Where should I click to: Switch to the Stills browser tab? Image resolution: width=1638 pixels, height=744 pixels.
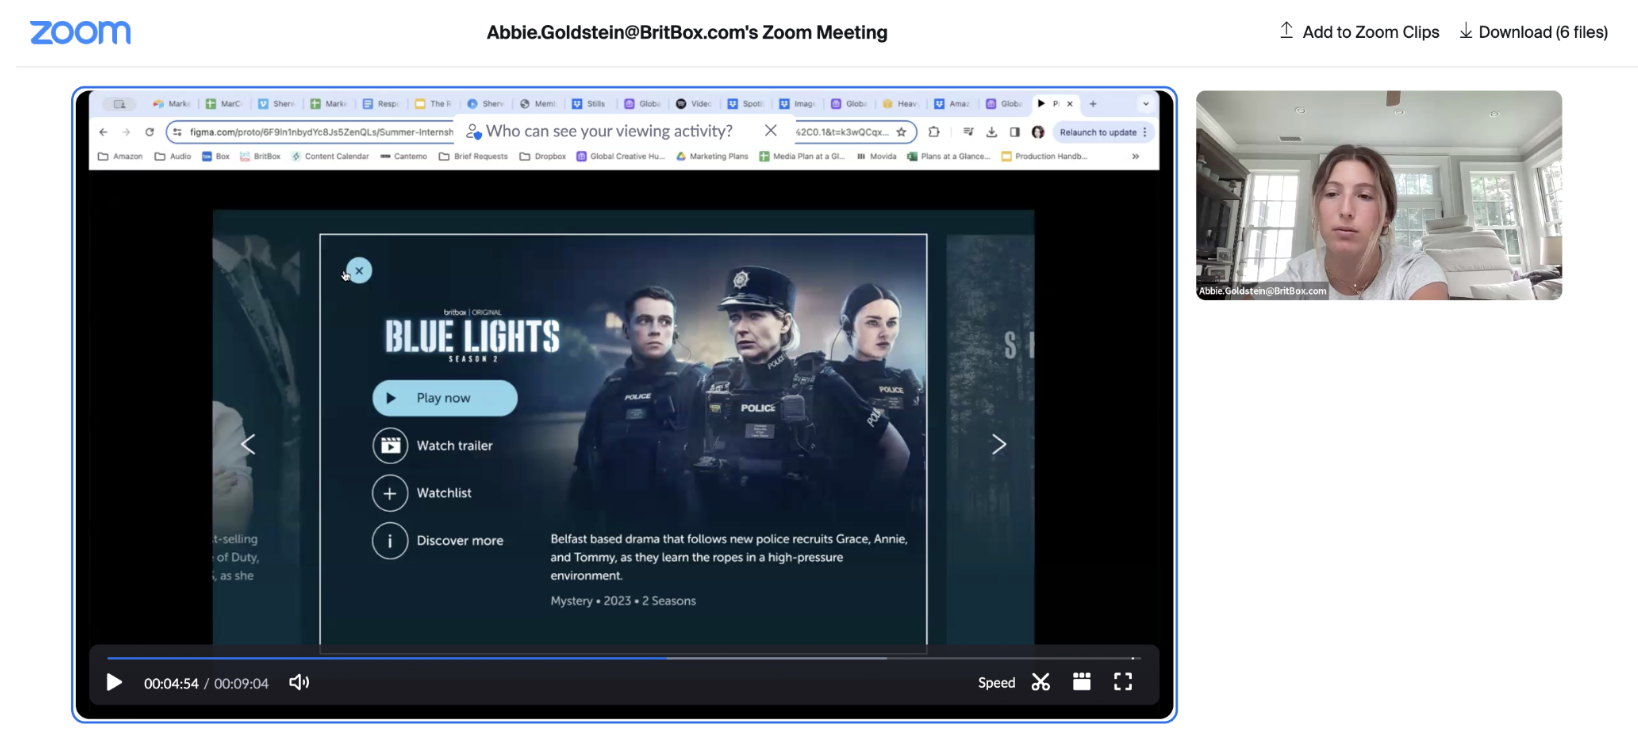click(x=590, y=104)
